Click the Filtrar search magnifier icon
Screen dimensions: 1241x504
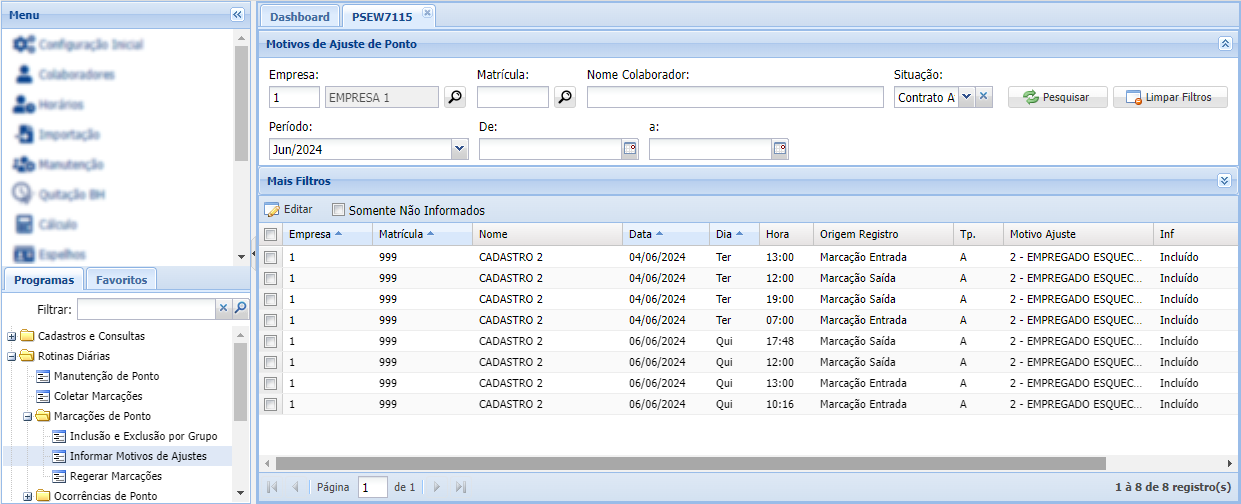240,309
